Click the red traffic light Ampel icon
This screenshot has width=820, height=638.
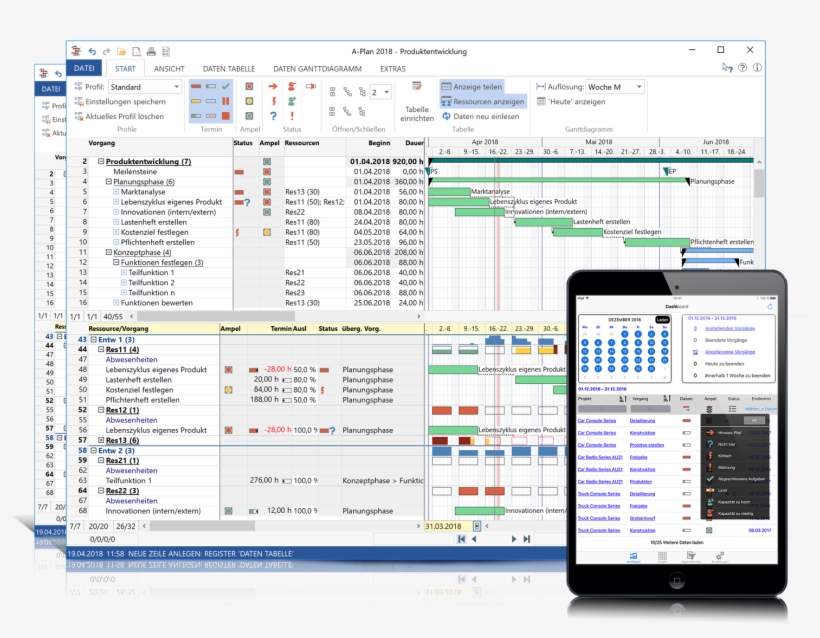pos(250,87)
